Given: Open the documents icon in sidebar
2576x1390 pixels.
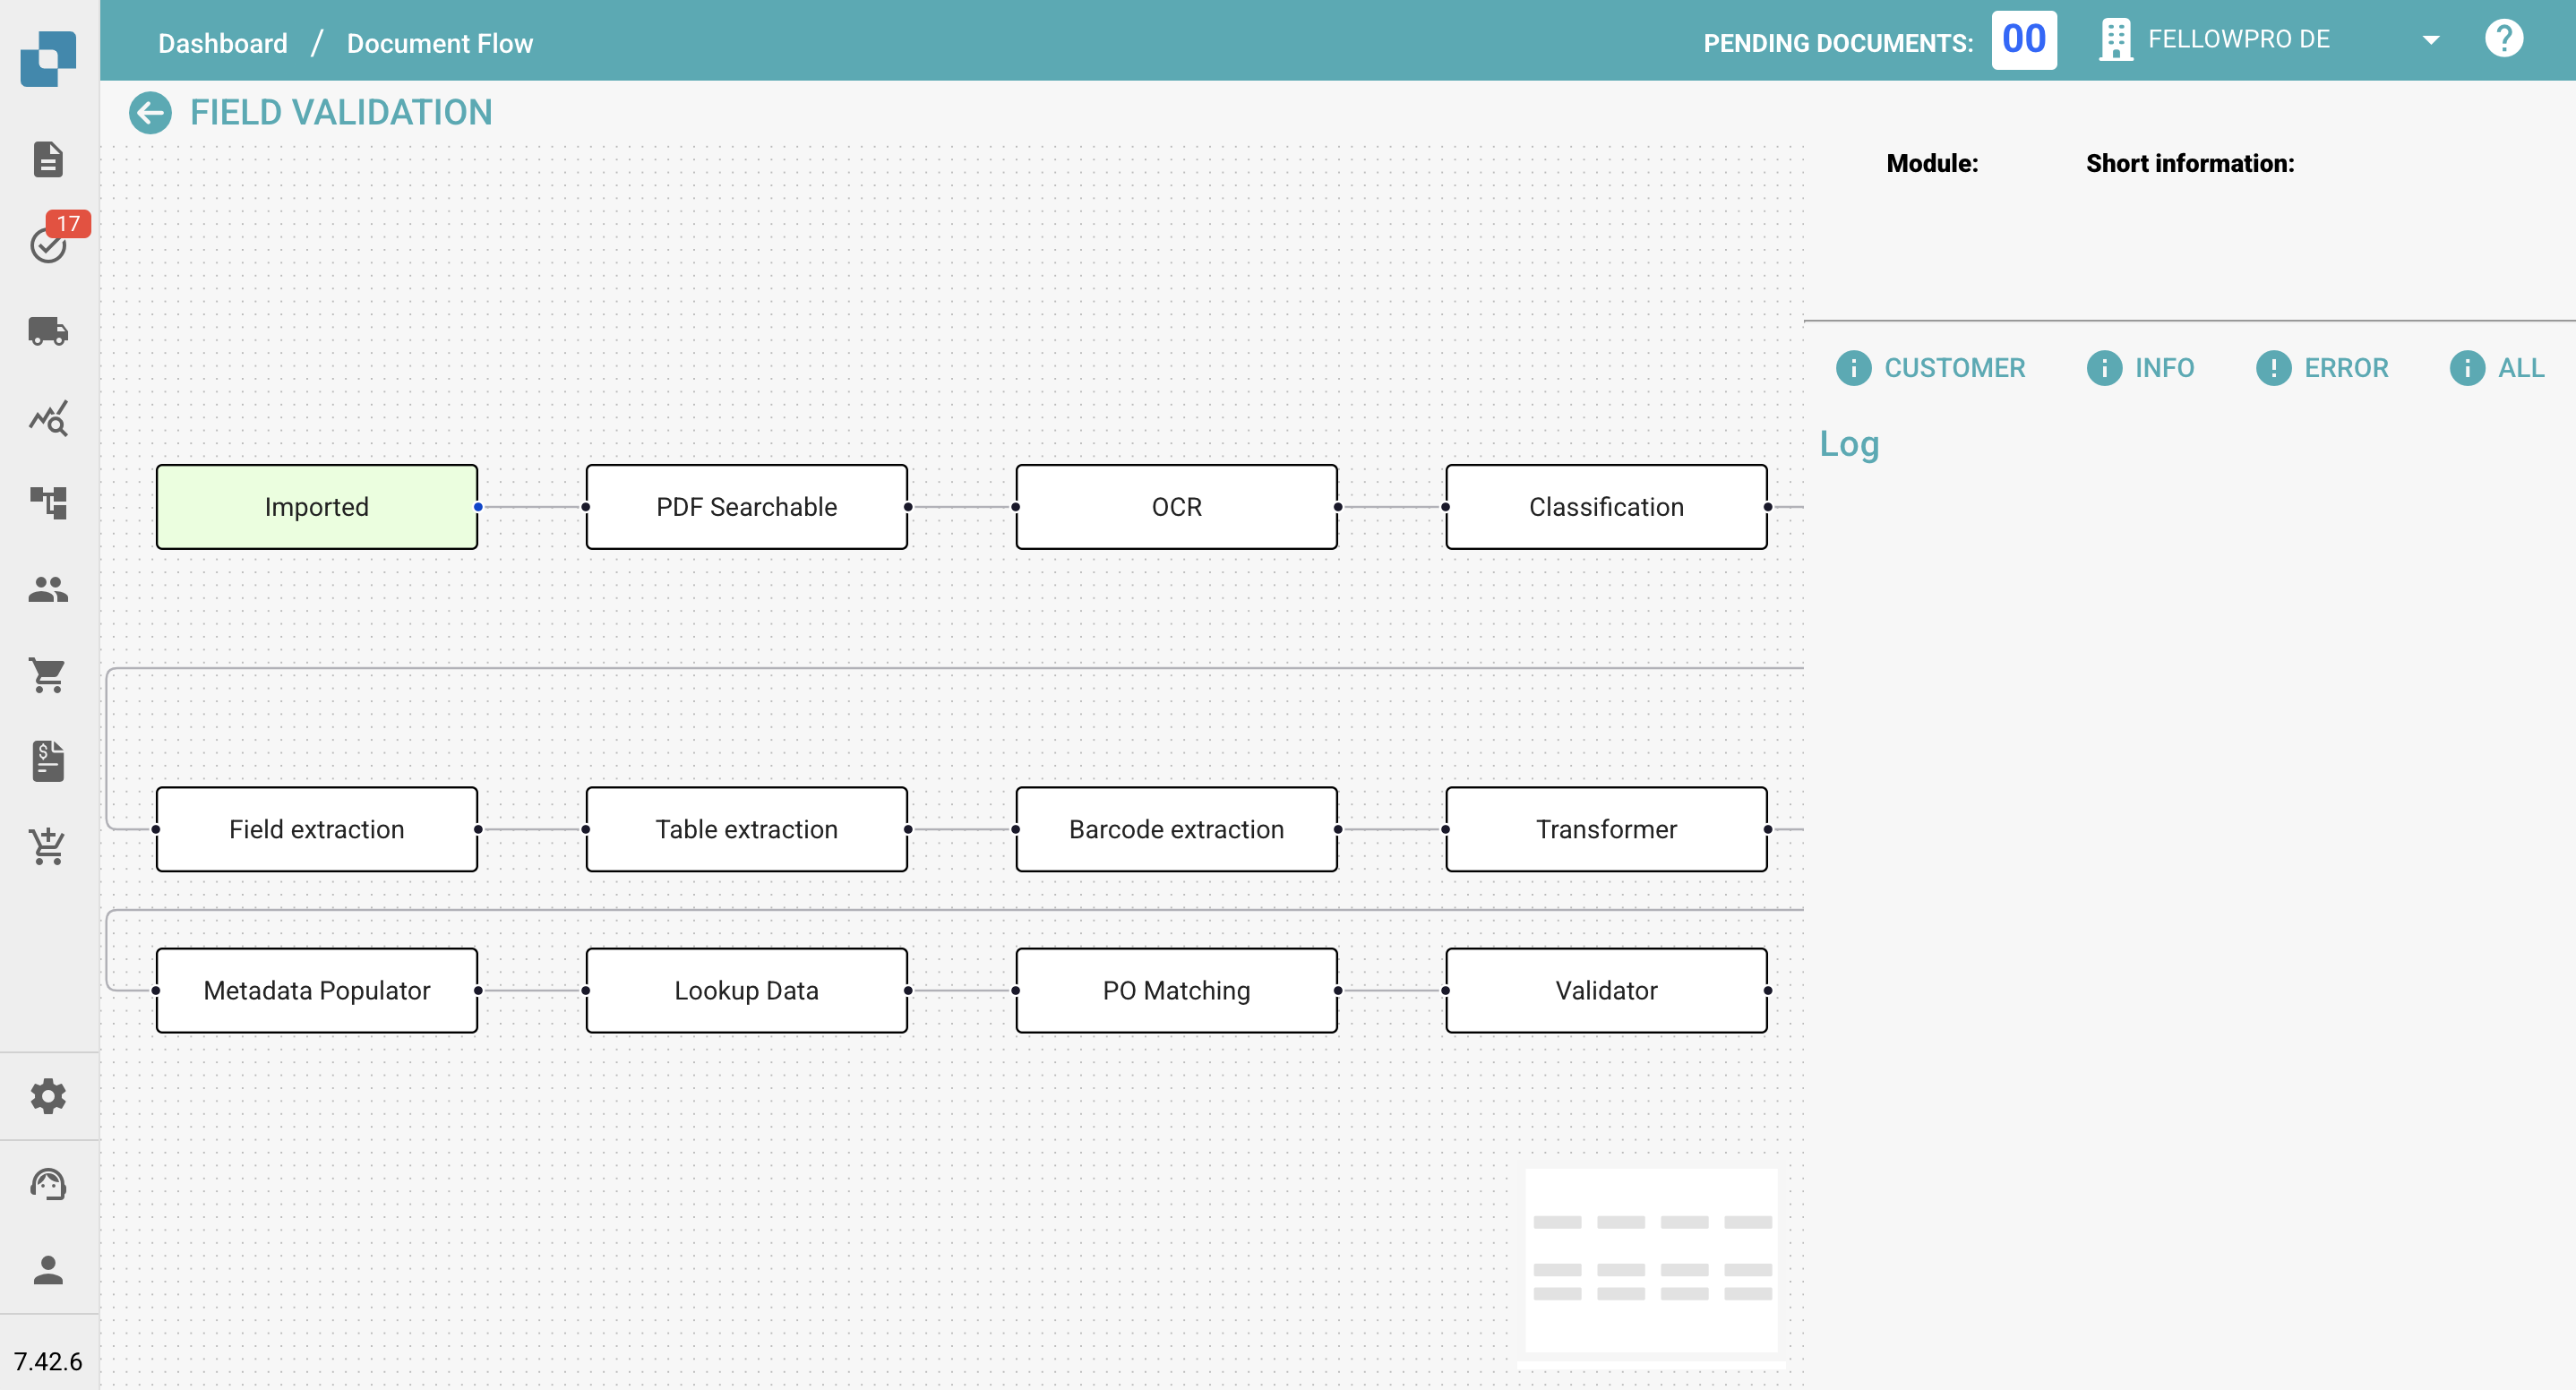Looking at the screenshot, I should [x=48, y=159].
